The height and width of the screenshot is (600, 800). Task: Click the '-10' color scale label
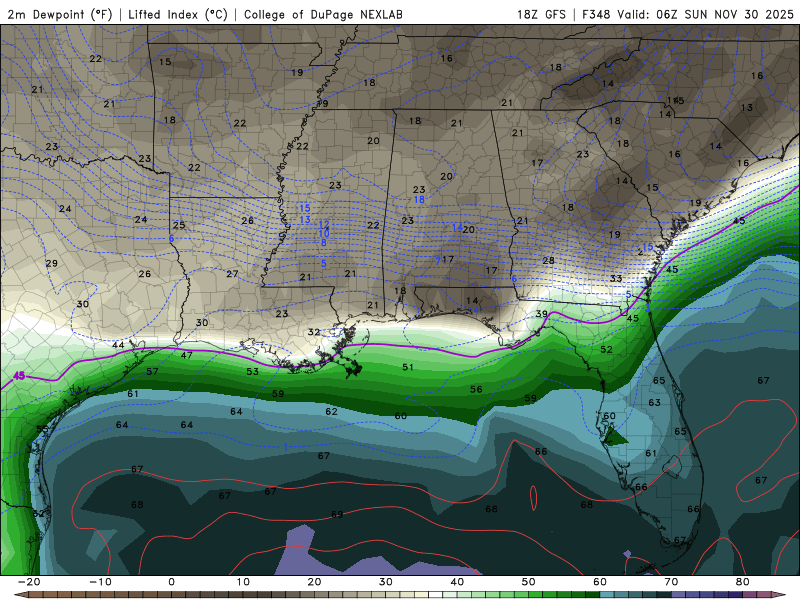point(100,582)
